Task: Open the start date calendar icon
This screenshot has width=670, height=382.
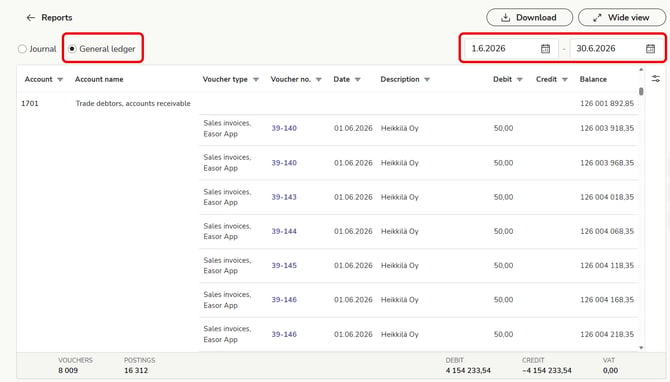Action: (545, 49)
